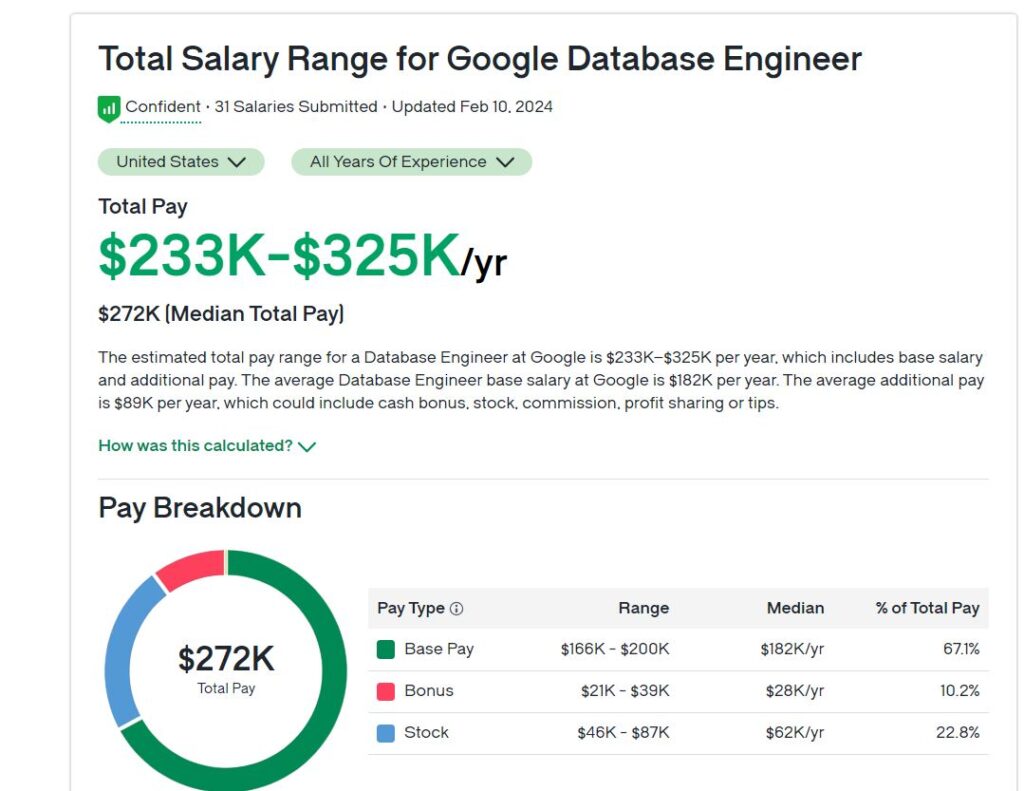Open the All Years Of Experience dropdown
The height and width of the screenshot is (791, 1024).
(411, 162)
